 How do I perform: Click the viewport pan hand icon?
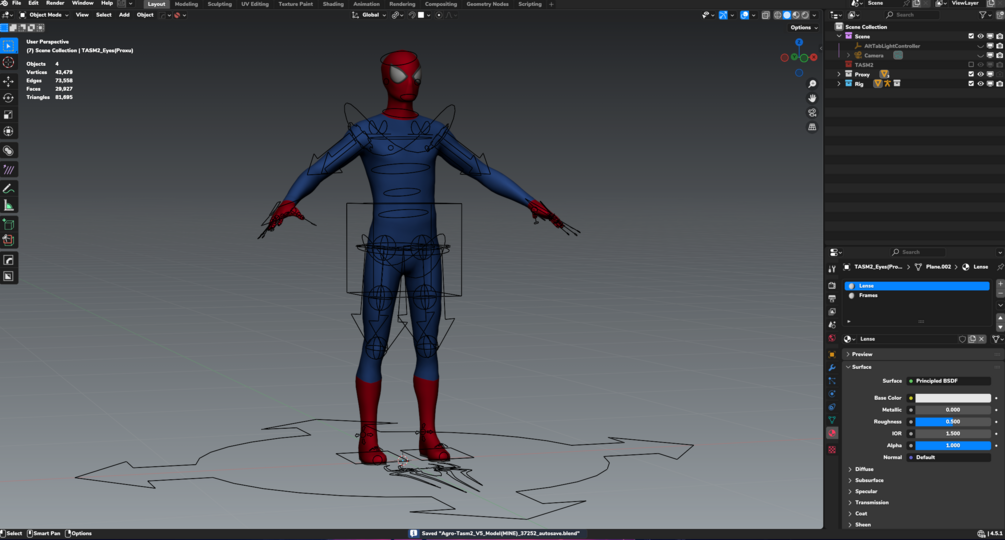point(812,98)
